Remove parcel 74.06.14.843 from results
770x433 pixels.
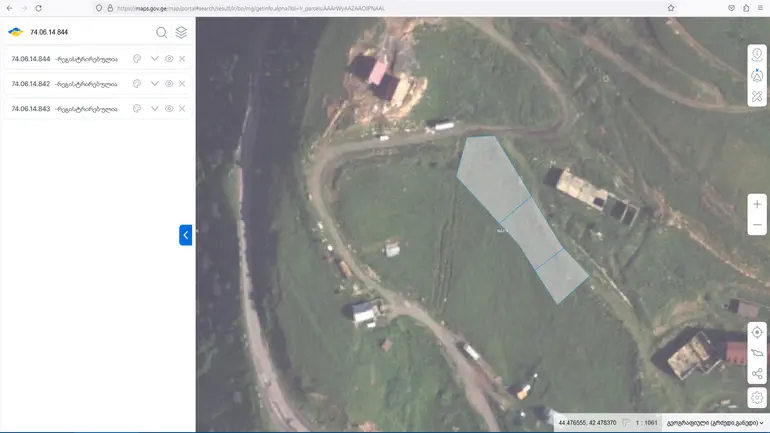click(182, 108)
